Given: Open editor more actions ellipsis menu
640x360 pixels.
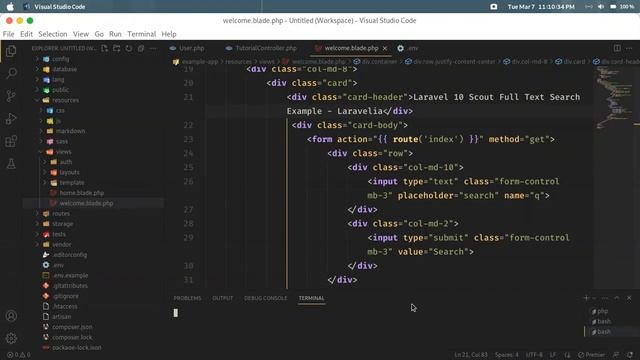Looking at the screenshot, I should tap(629, 48).
